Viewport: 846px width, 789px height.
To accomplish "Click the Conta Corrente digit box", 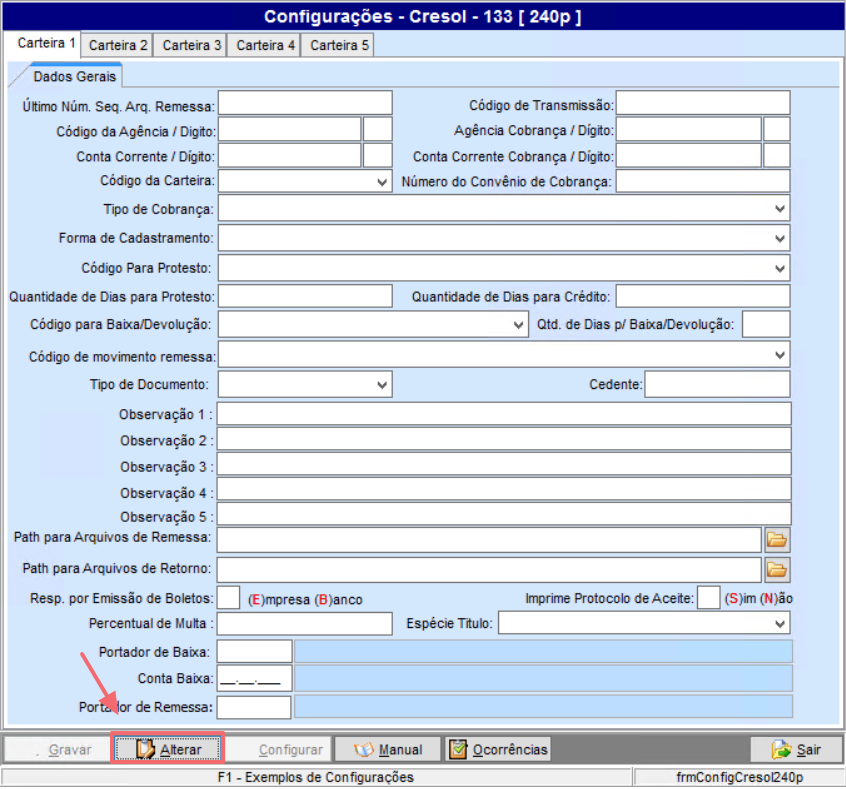I will 378,155.
